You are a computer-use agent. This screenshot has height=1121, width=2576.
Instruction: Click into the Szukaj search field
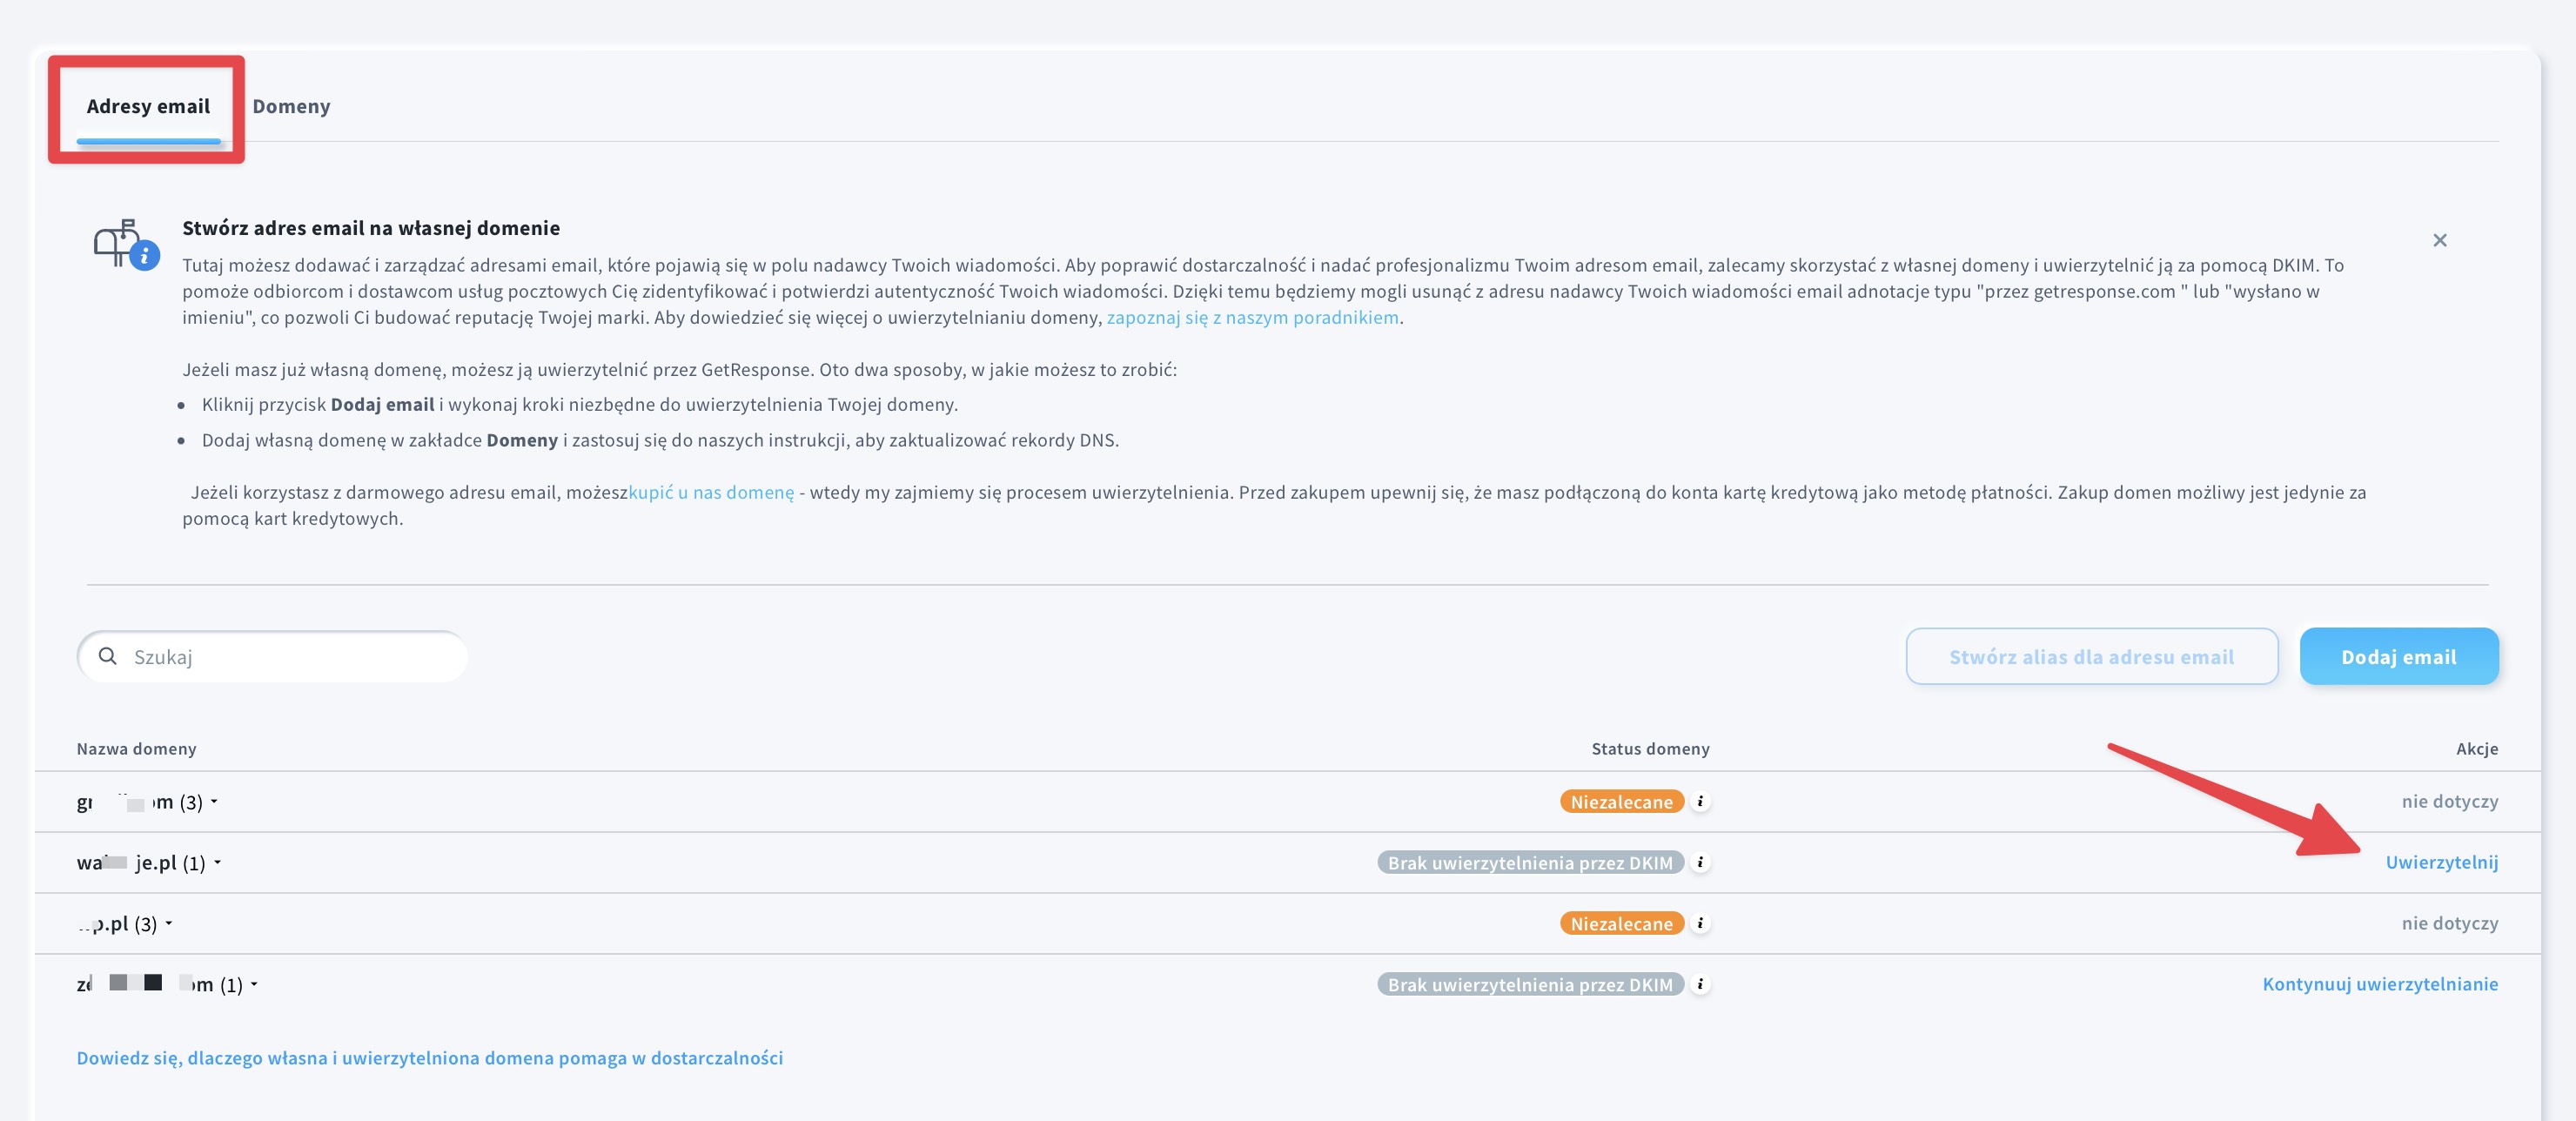[x=290, y=656]
